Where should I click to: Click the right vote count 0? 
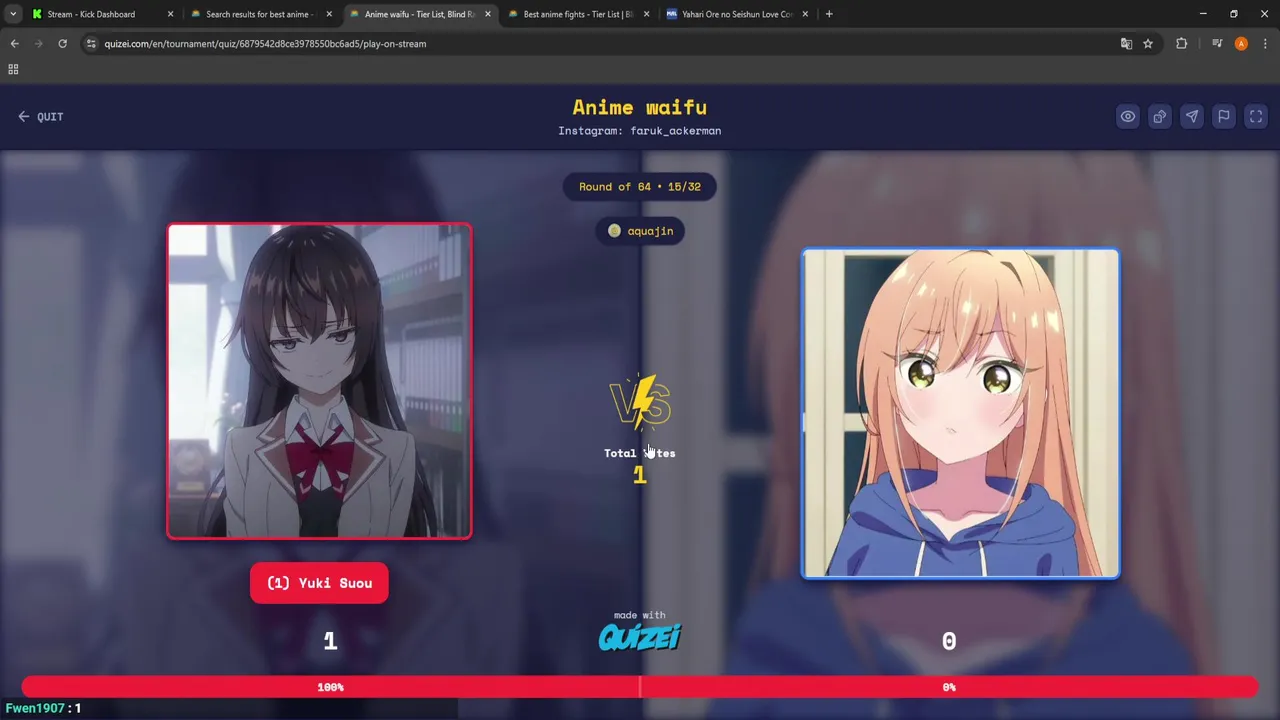click(949, 641)
